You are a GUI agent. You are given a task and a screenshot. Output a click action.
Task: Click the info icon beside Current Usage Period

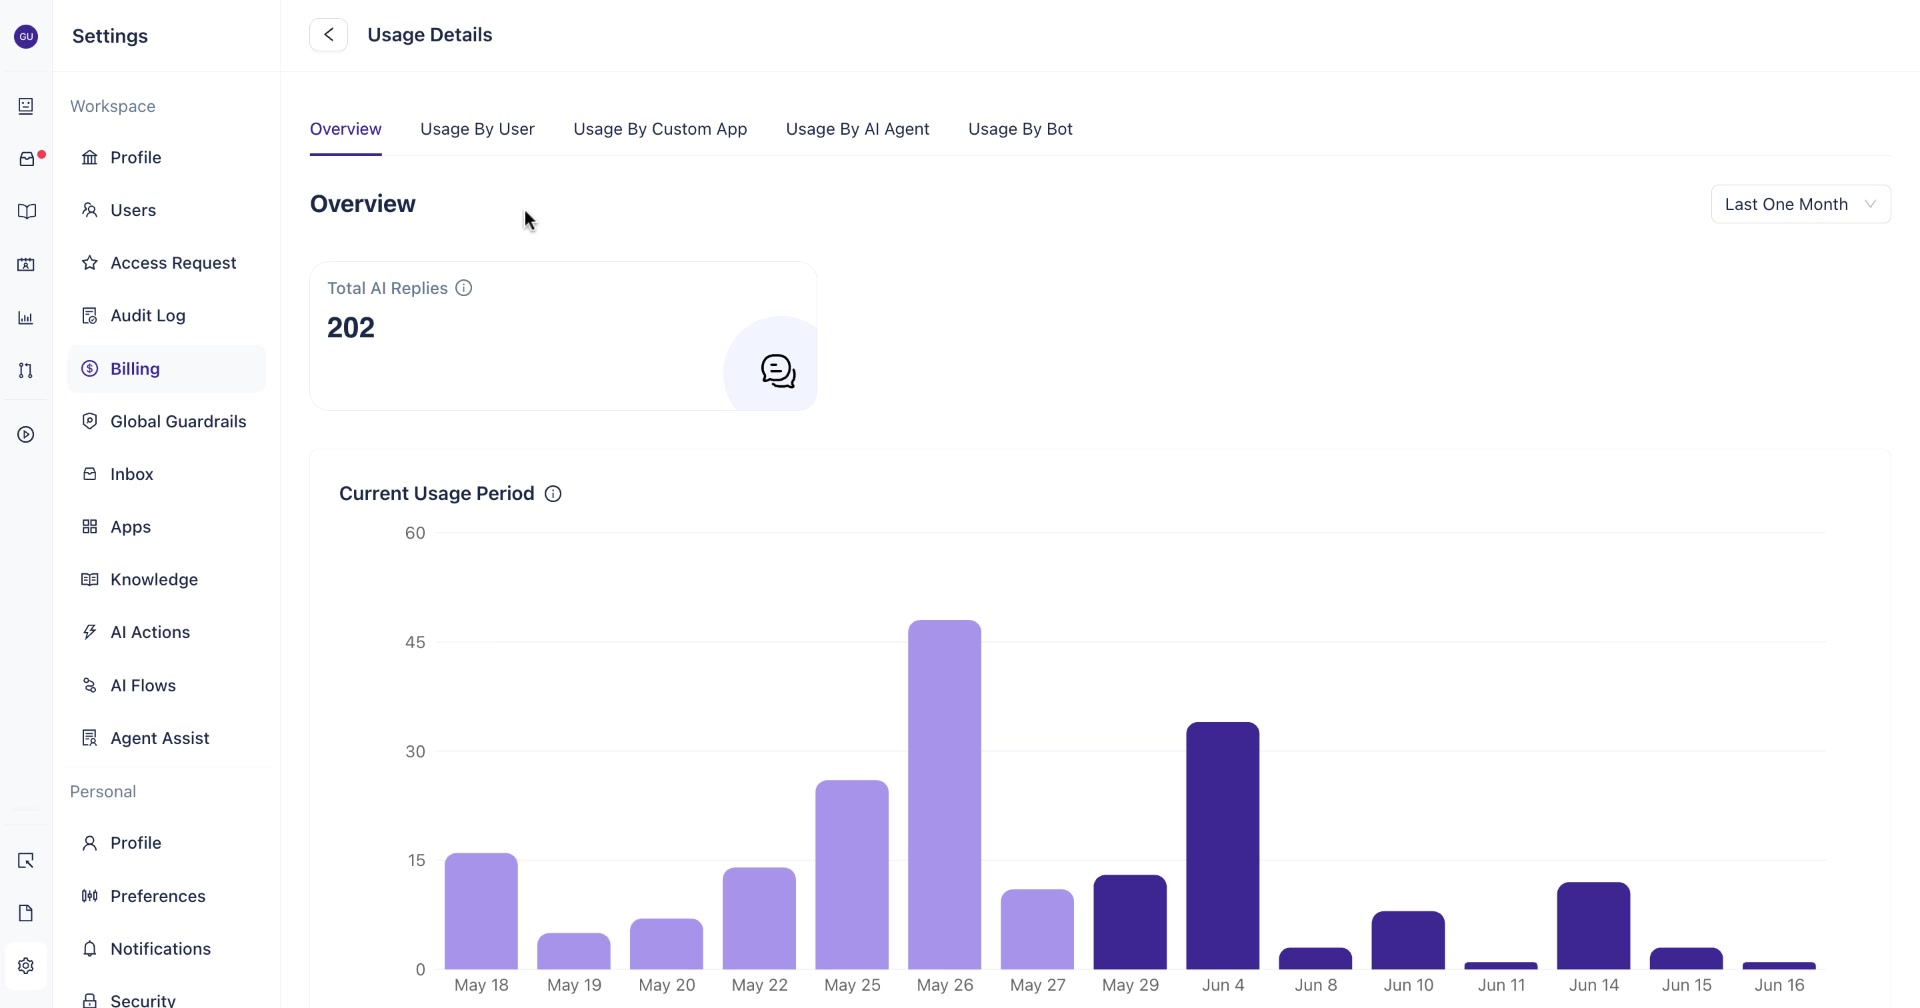click(553, 494)
